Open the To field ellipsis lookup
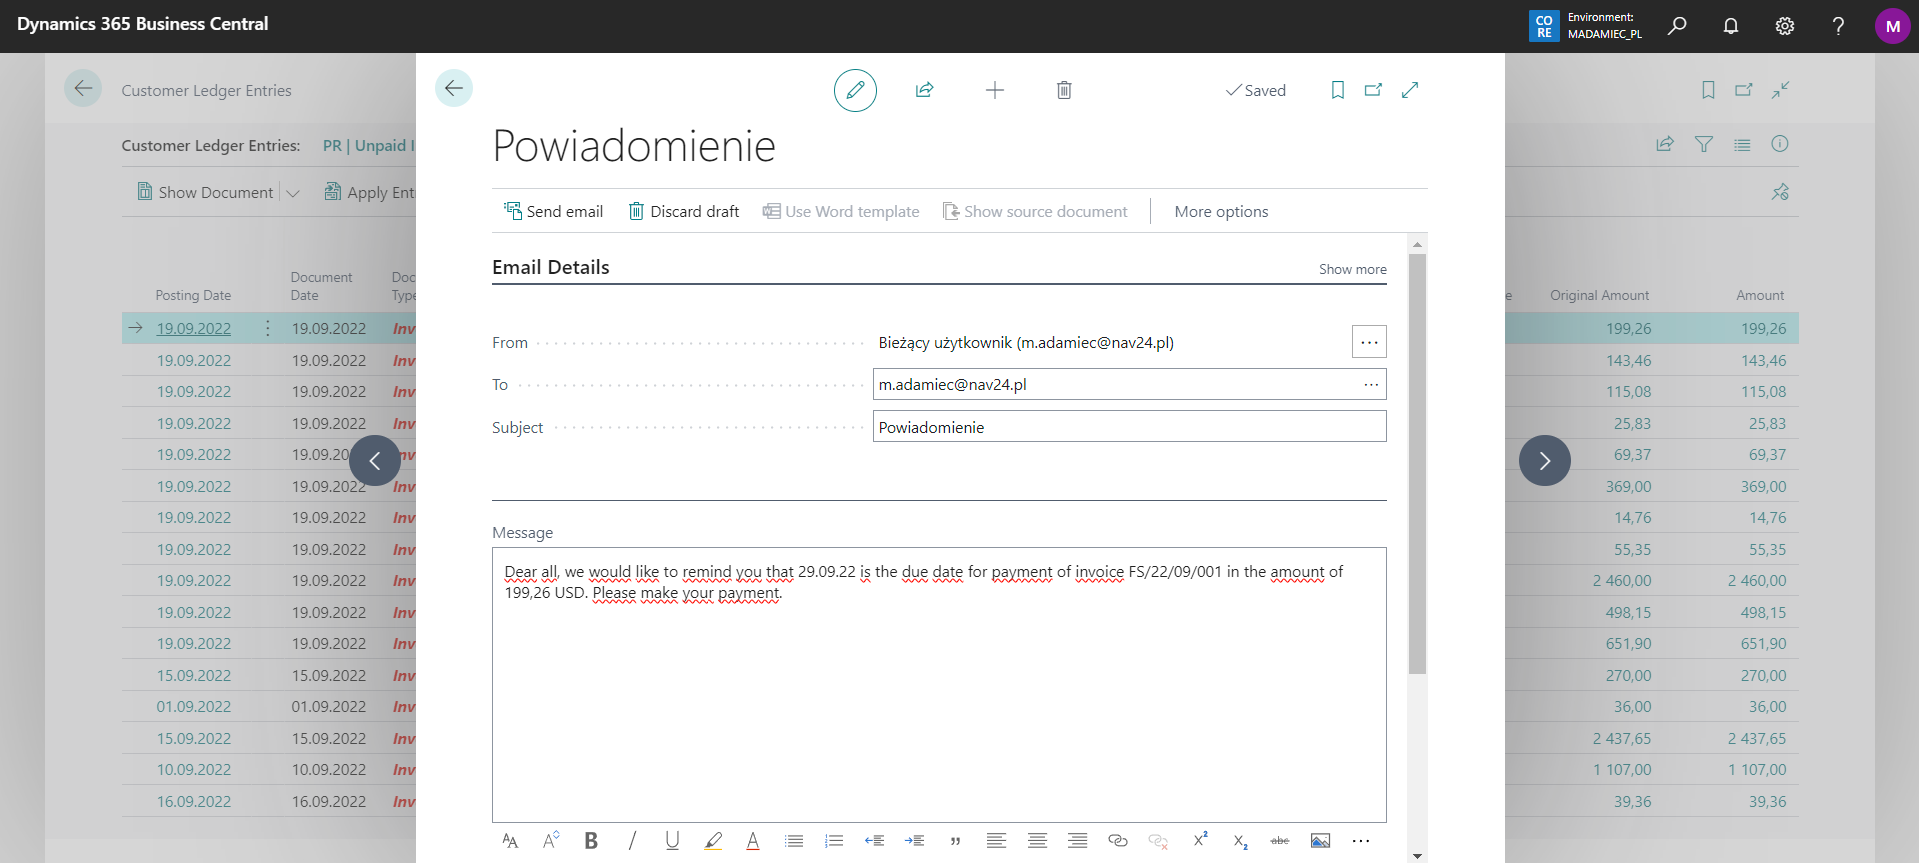1919x863 pixels. (1370, 384)
